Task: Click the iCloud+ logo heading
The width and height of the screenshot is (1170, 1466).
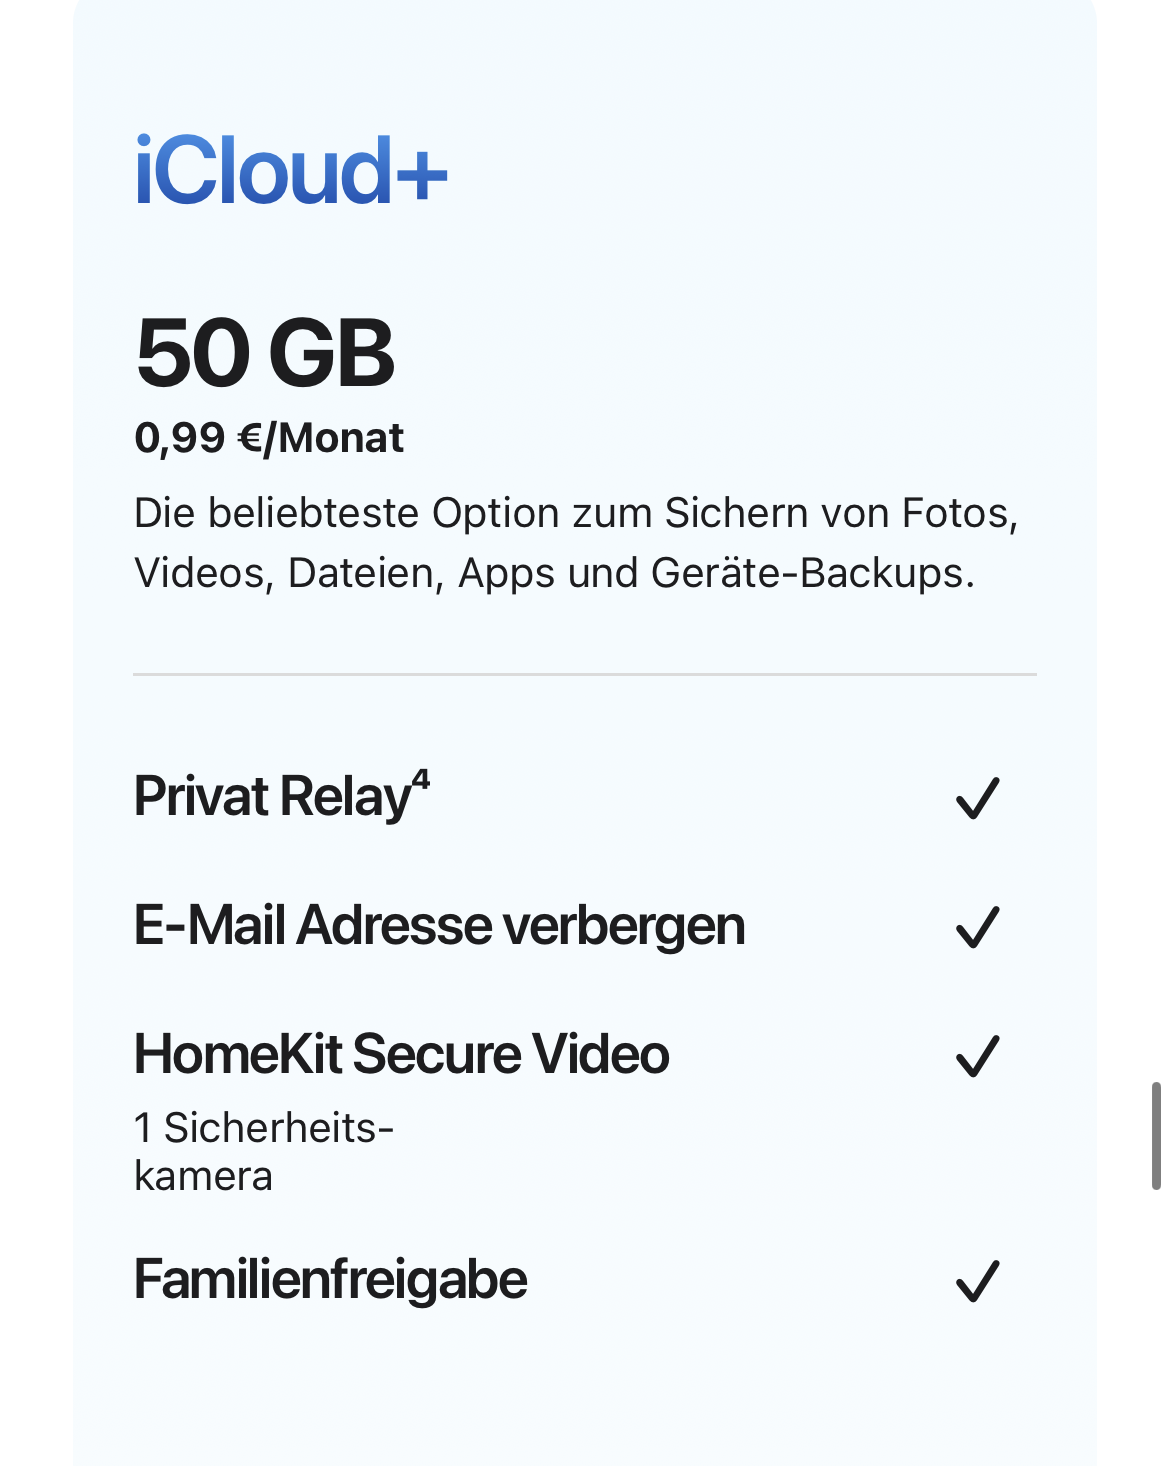Action: click(x=291, y=172)
